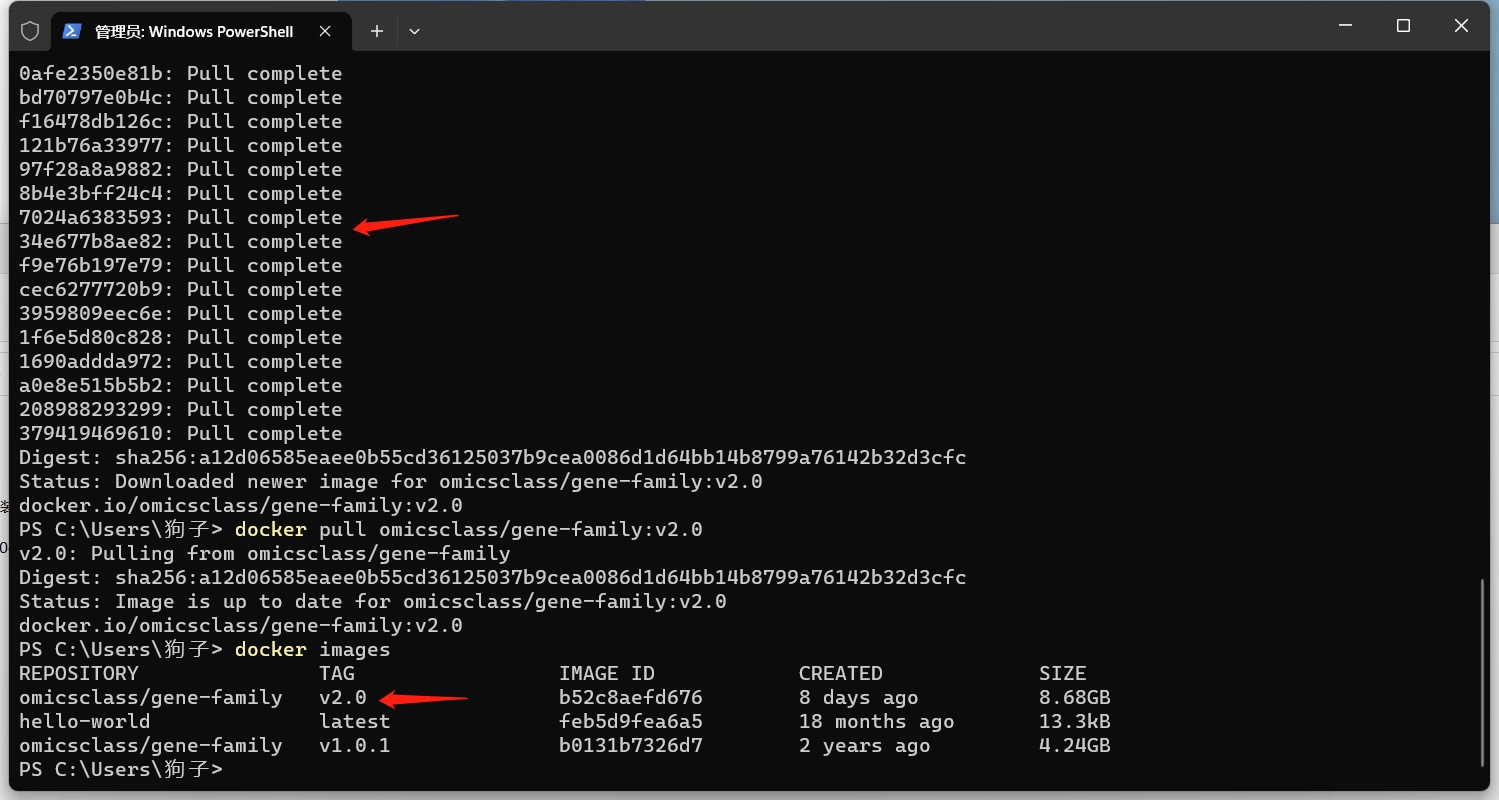Click the 7024a6383593: Pull complete line
Image resolution: width=1499 pixels, height=800 pixels.
pos(180,218)
